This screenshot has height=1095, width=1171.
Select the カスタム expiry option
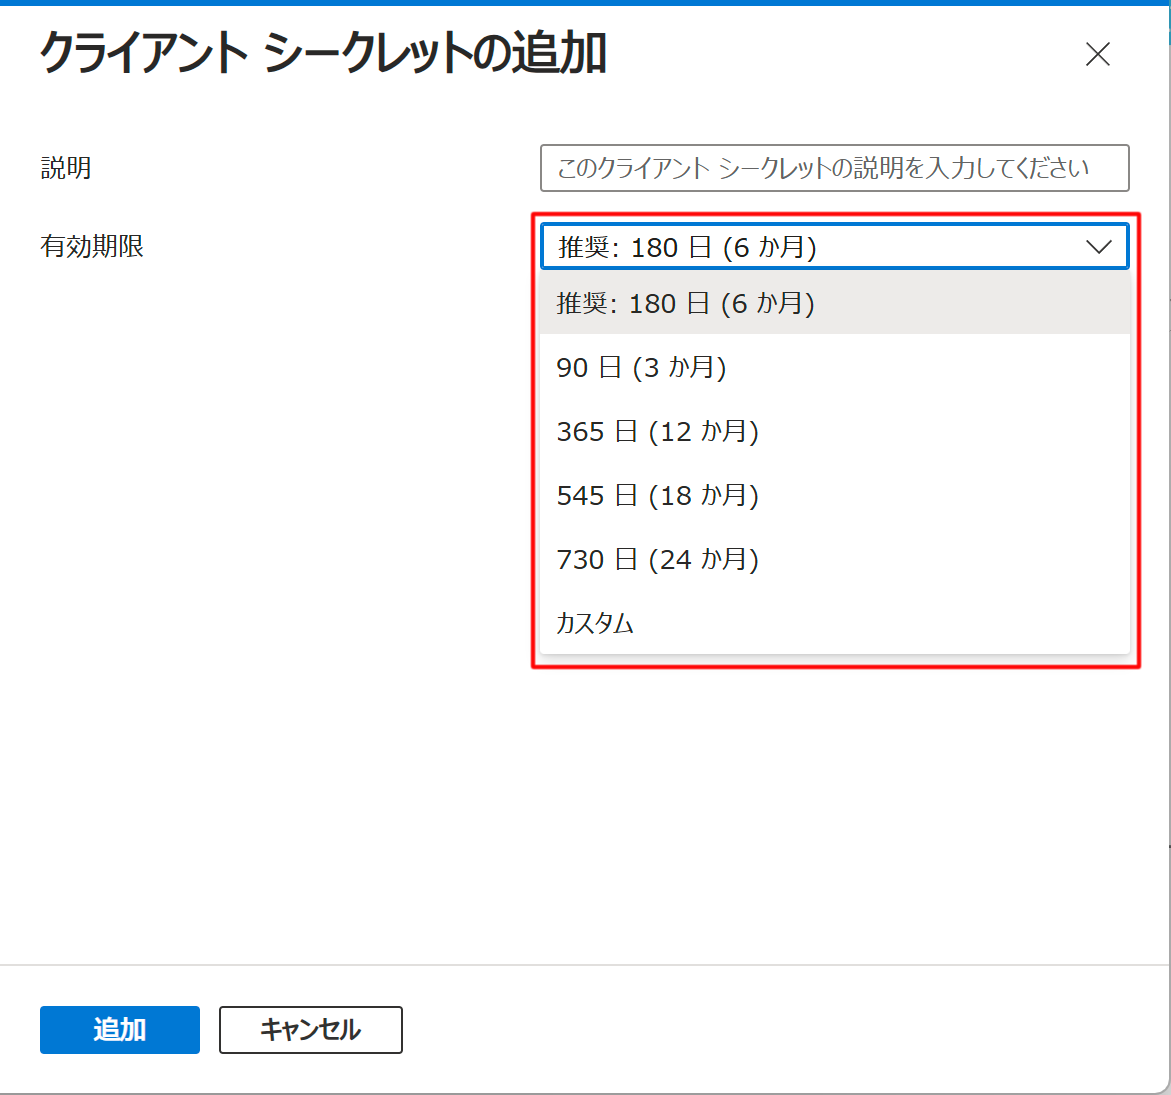point(834,622)
